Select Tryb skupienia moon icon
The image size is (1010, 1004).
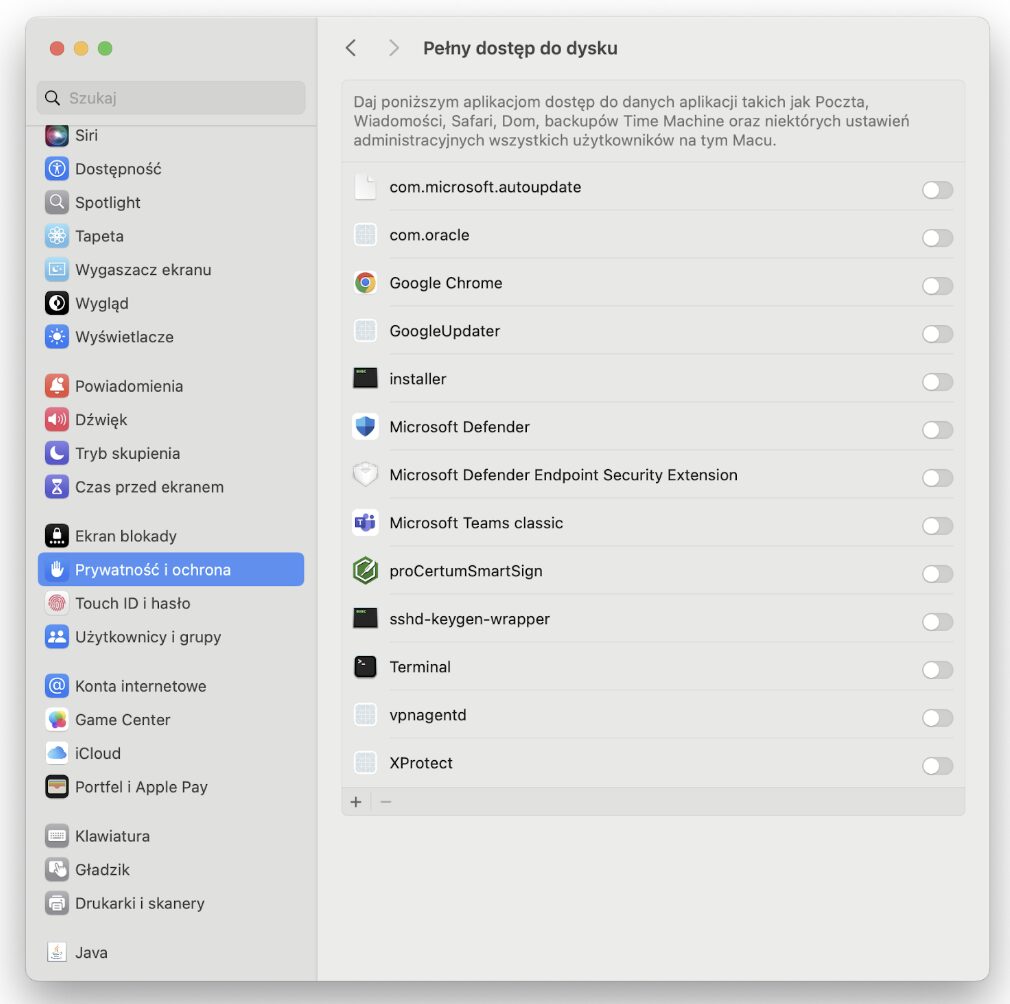coord(57,453)
